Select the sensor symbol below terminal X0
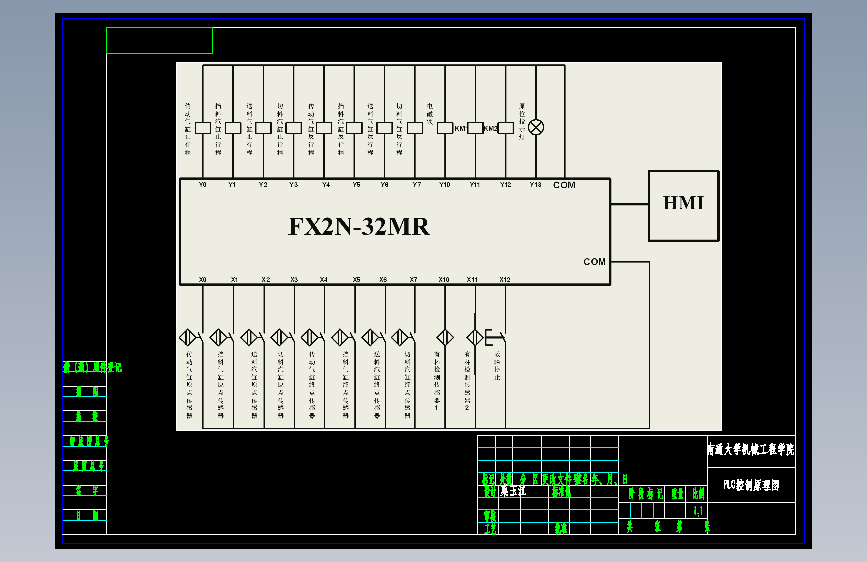The image size is (867, 562). [x=191, y=337]
